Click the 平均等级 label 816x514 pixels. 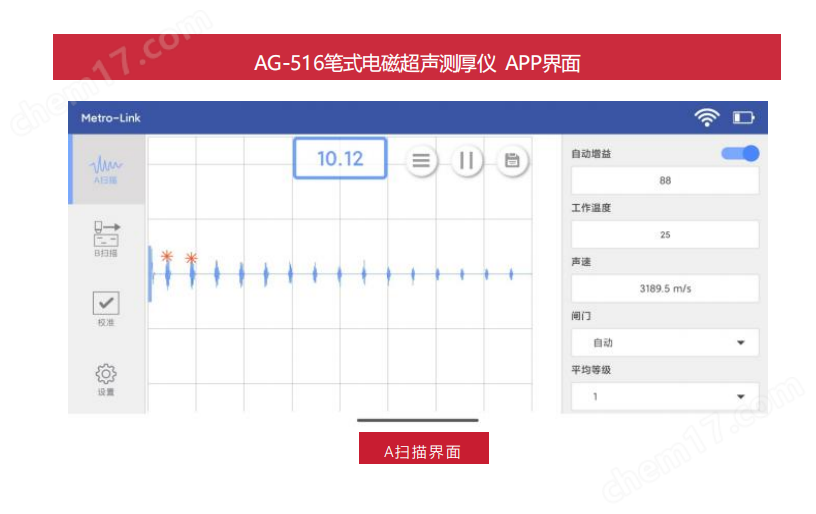pyautogui.click(x=591, y=370)
